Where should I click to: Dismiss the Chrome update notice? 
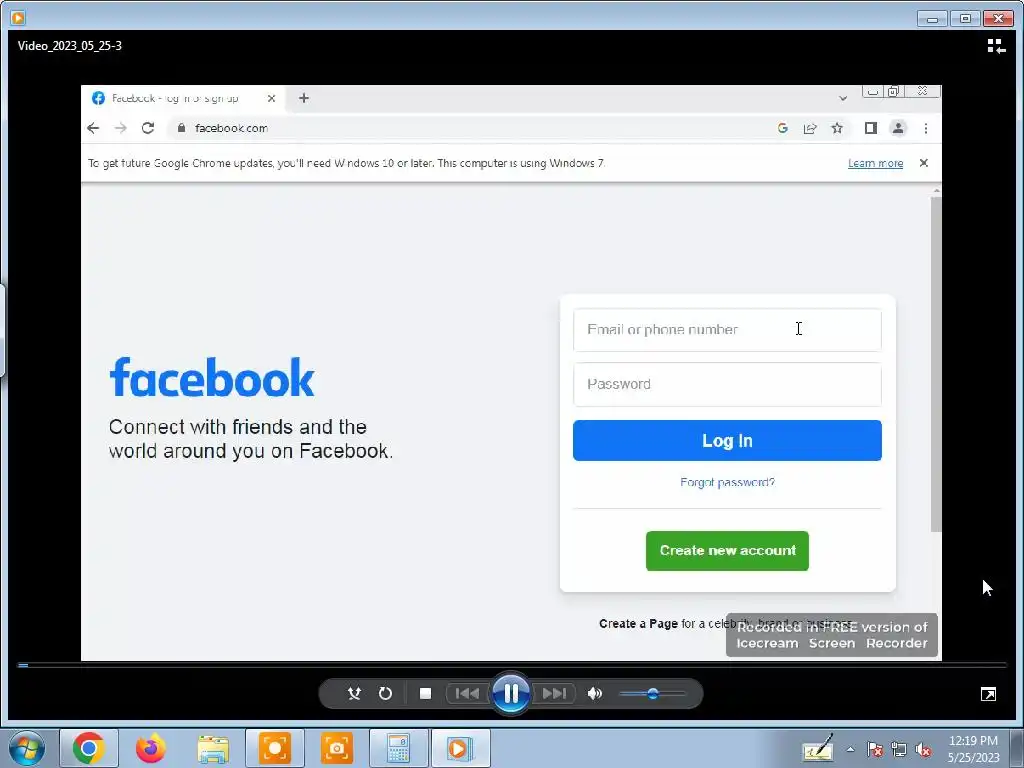tap(923, 163)
